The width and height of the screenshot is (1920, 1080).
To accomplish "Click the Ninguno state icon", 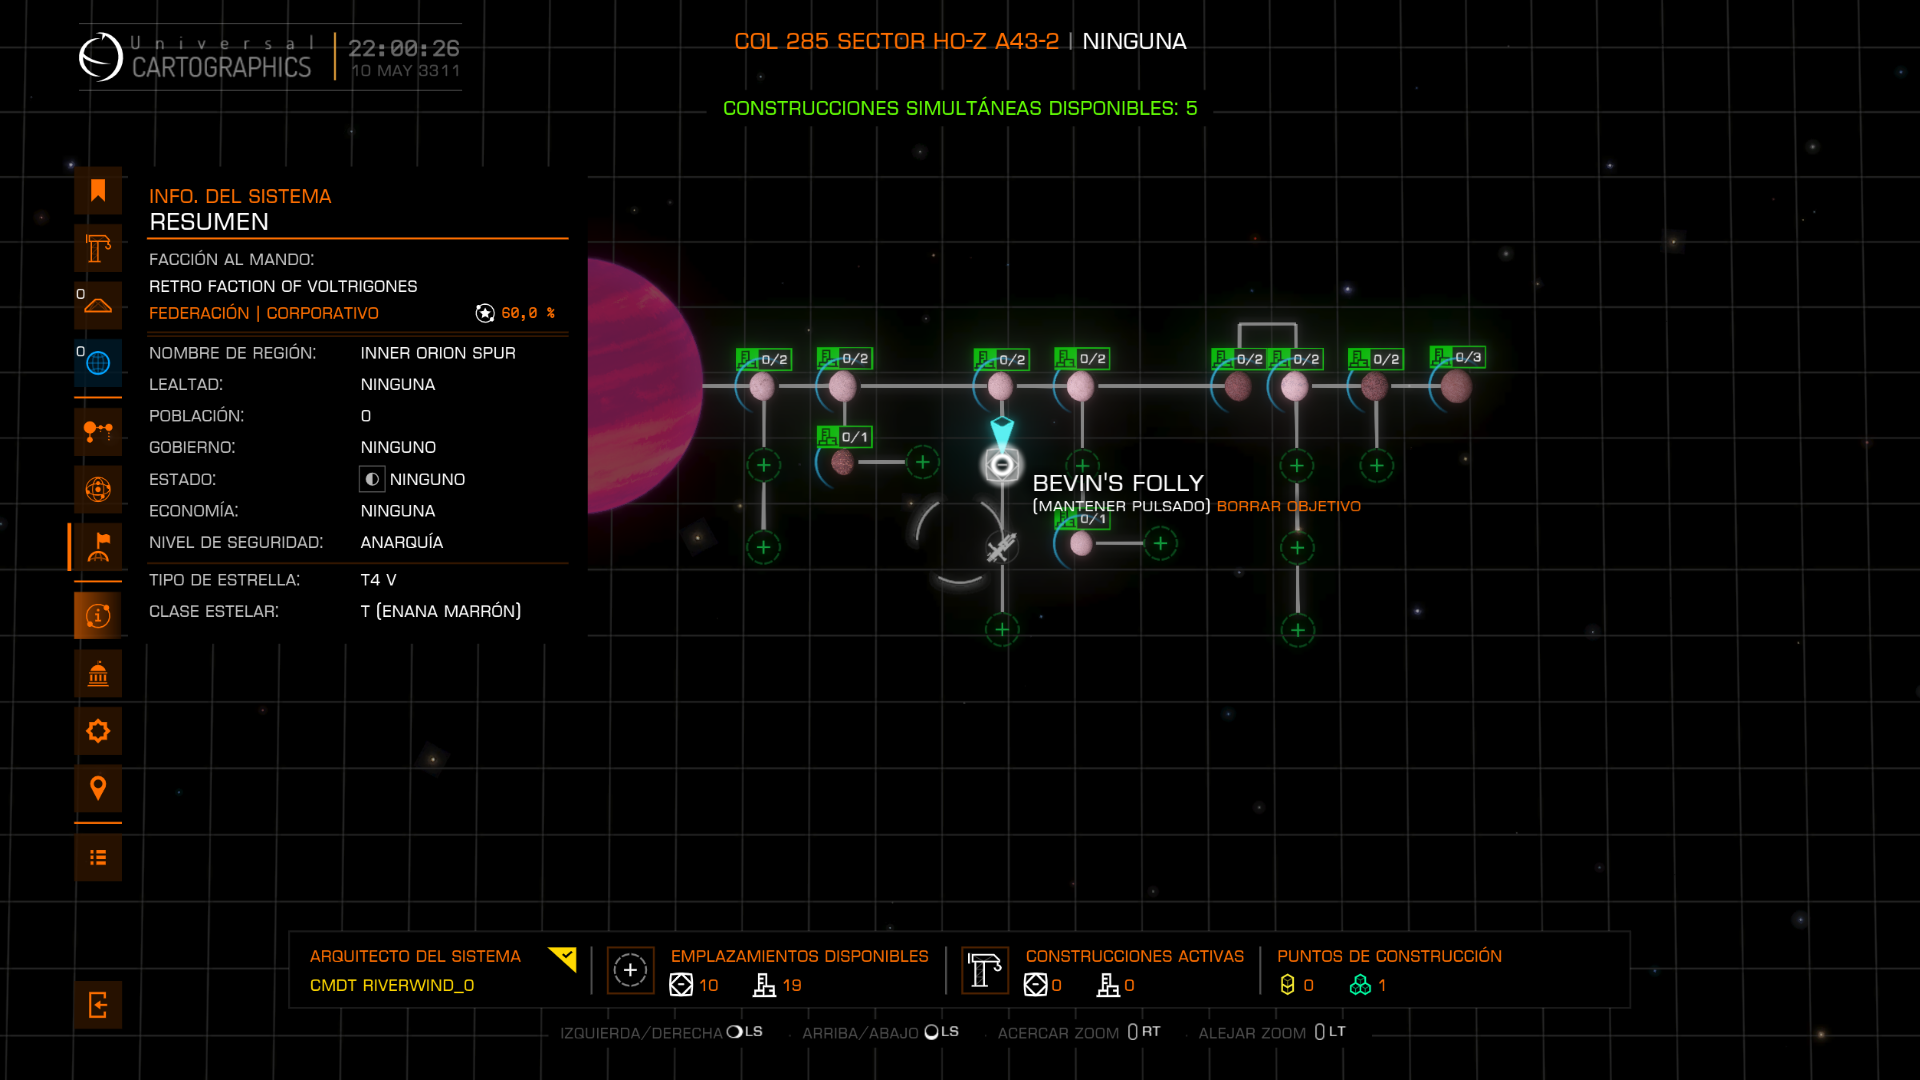I will click(x=372, y=479).
